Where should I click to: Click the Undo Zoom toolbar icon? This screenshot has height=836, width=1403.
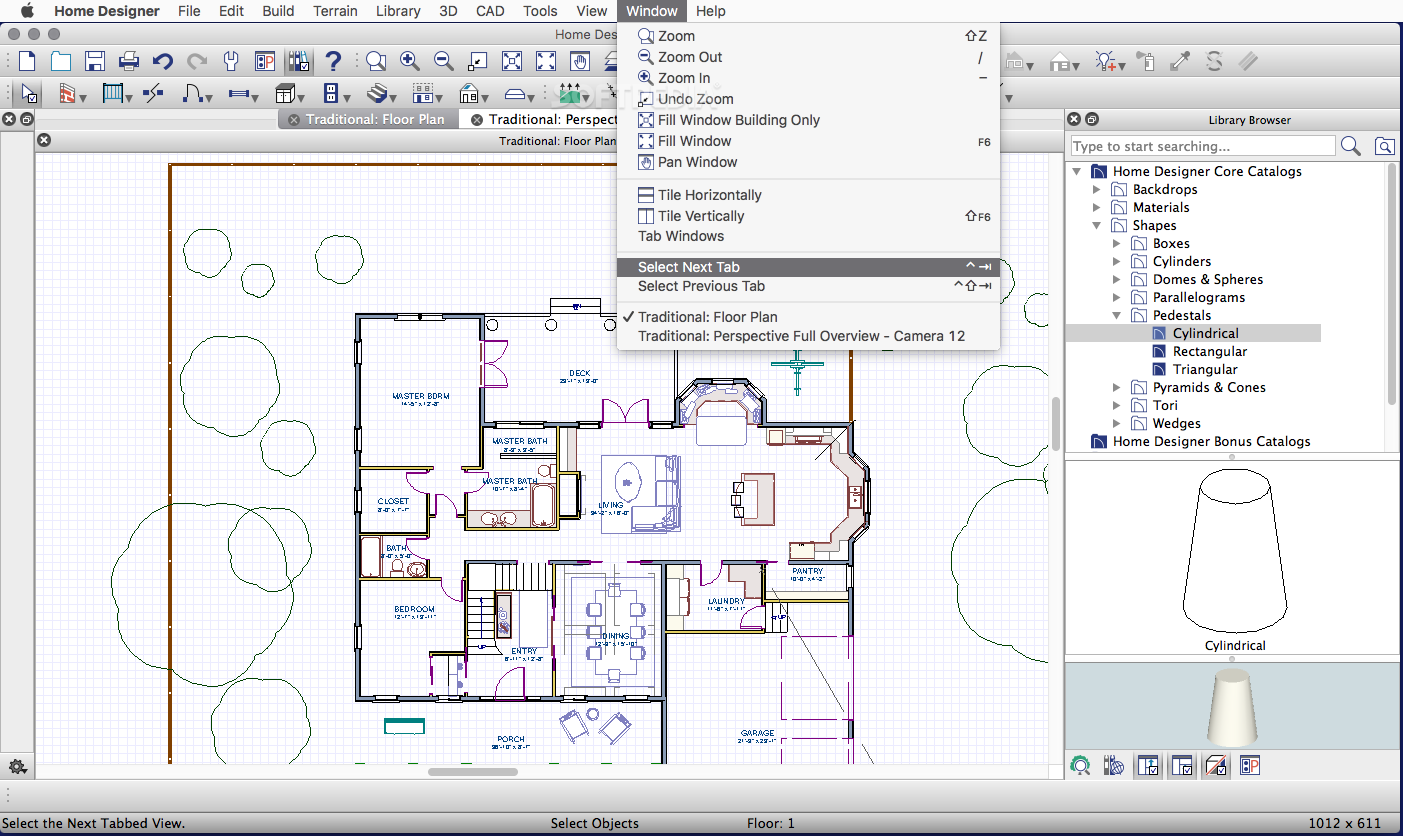(478, 61)
